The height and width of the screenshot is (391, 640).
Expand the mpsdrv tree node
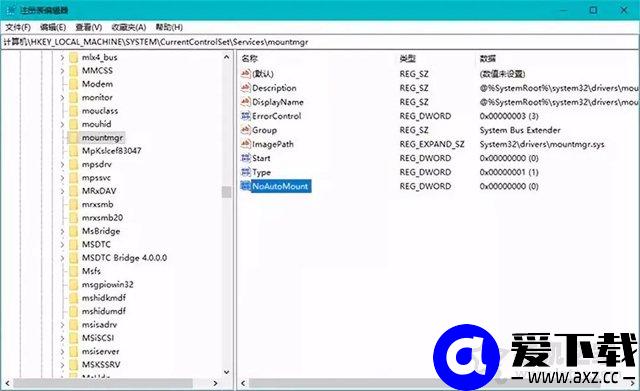coord(62,164)
